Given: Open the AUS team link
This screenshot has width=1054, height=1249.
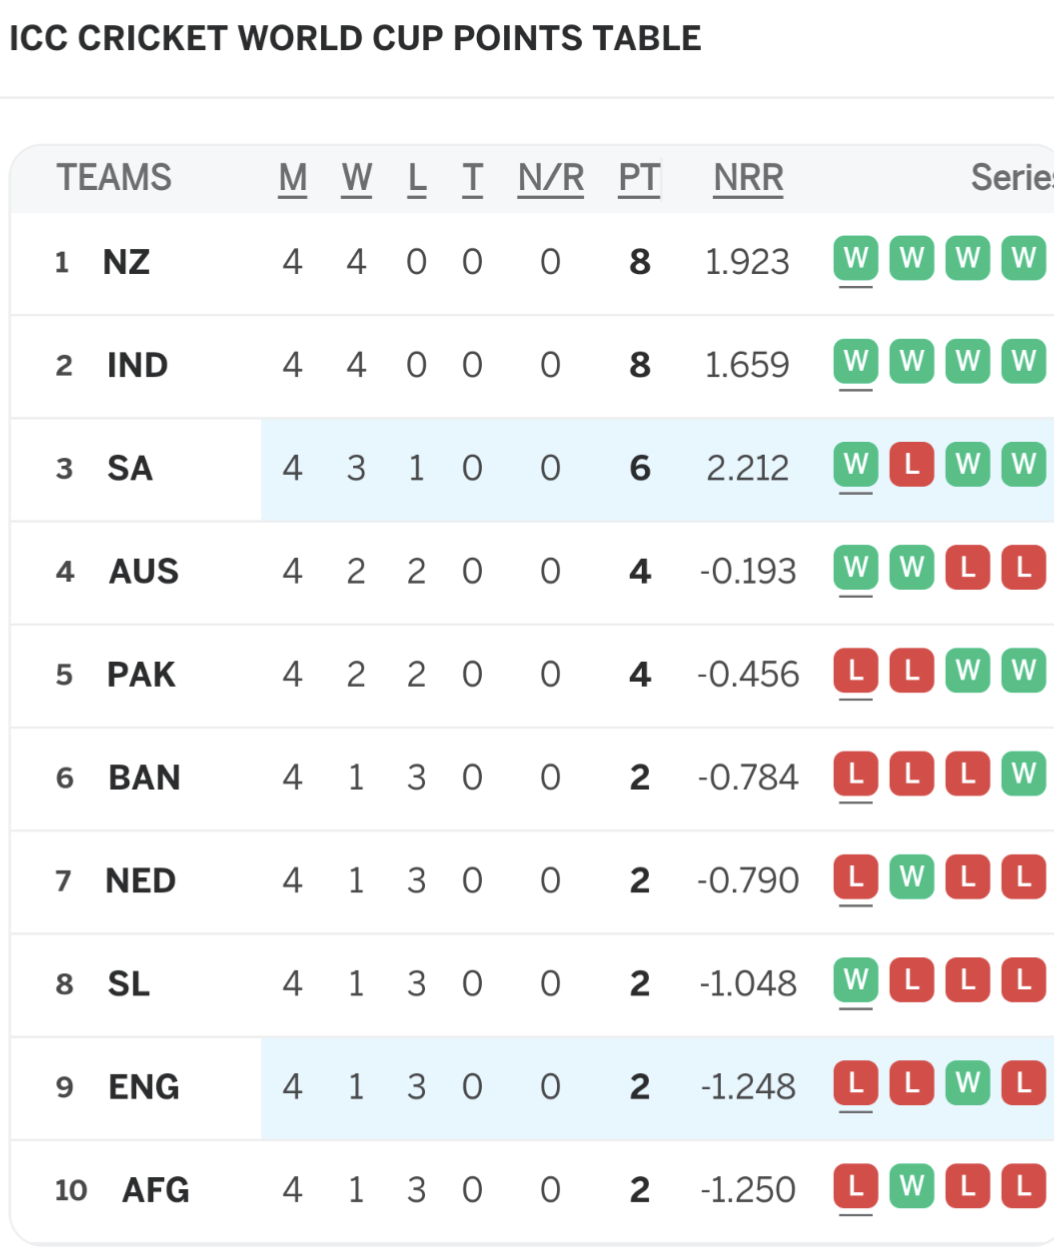Looking at the screenshot, I should click(143, 571).
